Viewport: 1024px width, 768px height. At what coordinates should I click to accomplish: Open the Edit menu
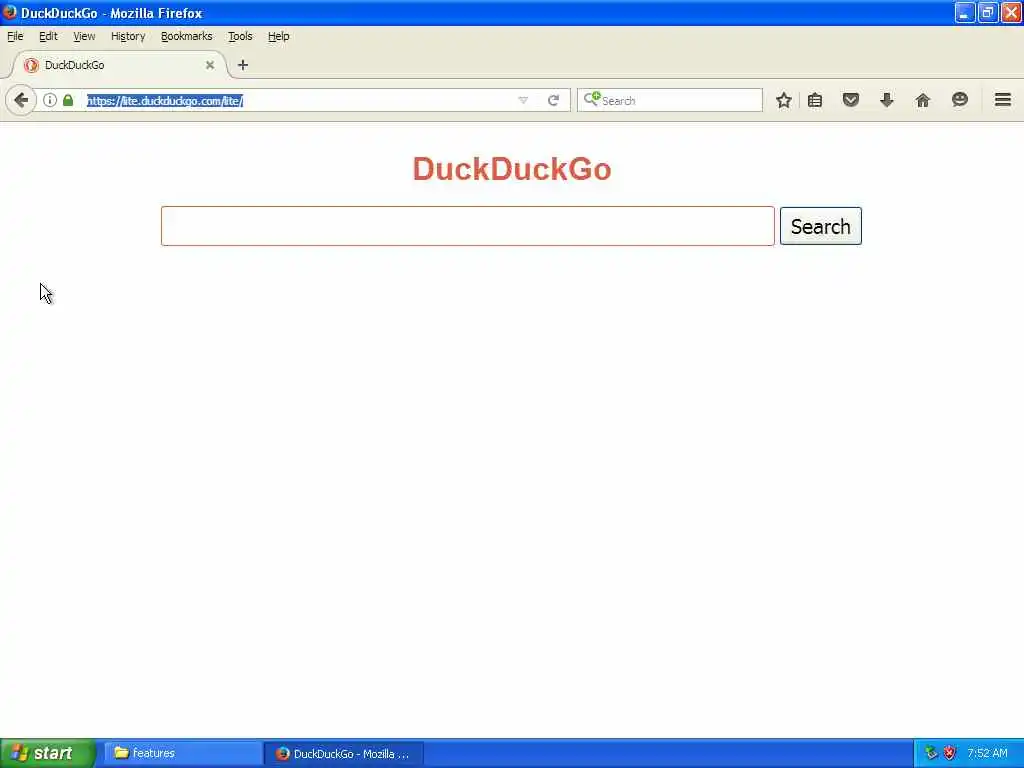[x=48, y=36]
